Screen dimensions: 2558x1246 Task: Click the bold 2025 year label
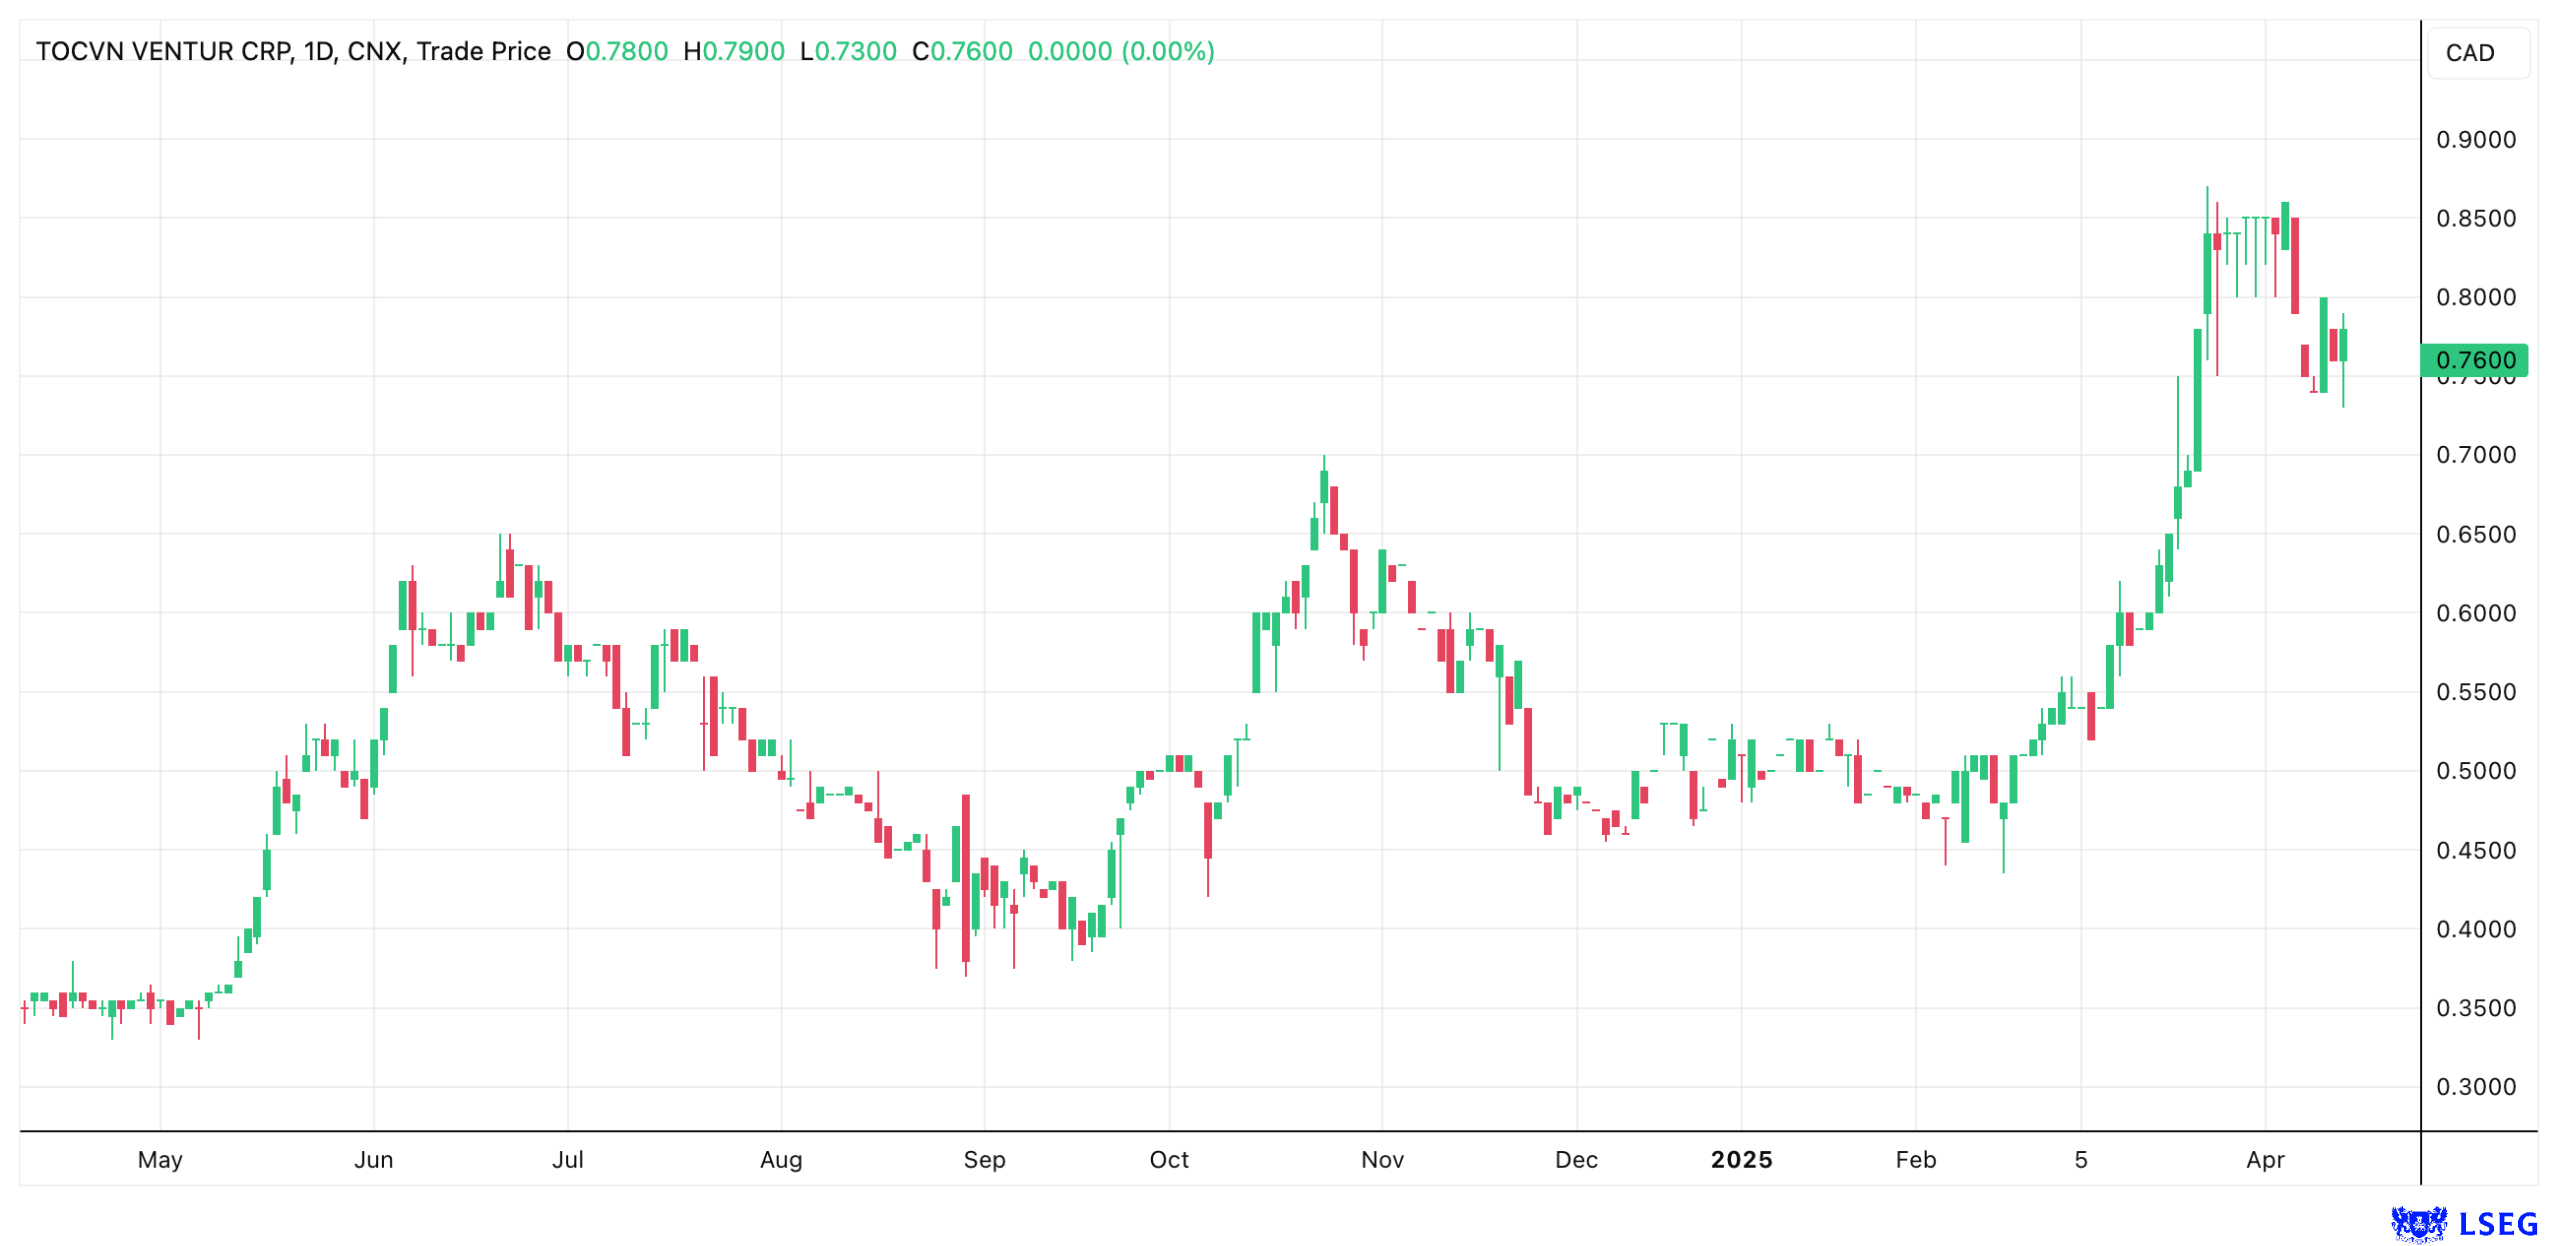(x=1740, y=1158)
